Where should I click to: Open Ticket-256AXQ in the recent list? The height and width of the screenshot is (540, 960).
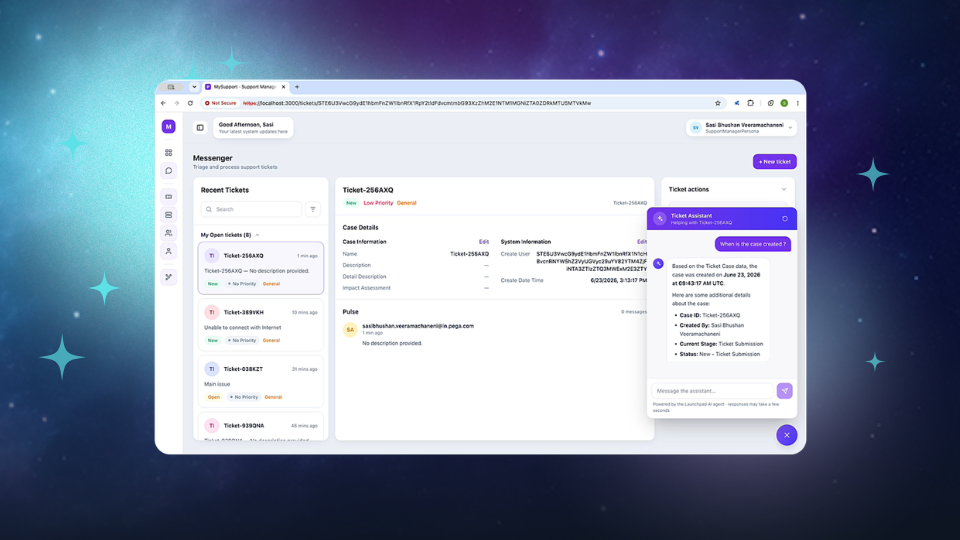pos(261,268)
